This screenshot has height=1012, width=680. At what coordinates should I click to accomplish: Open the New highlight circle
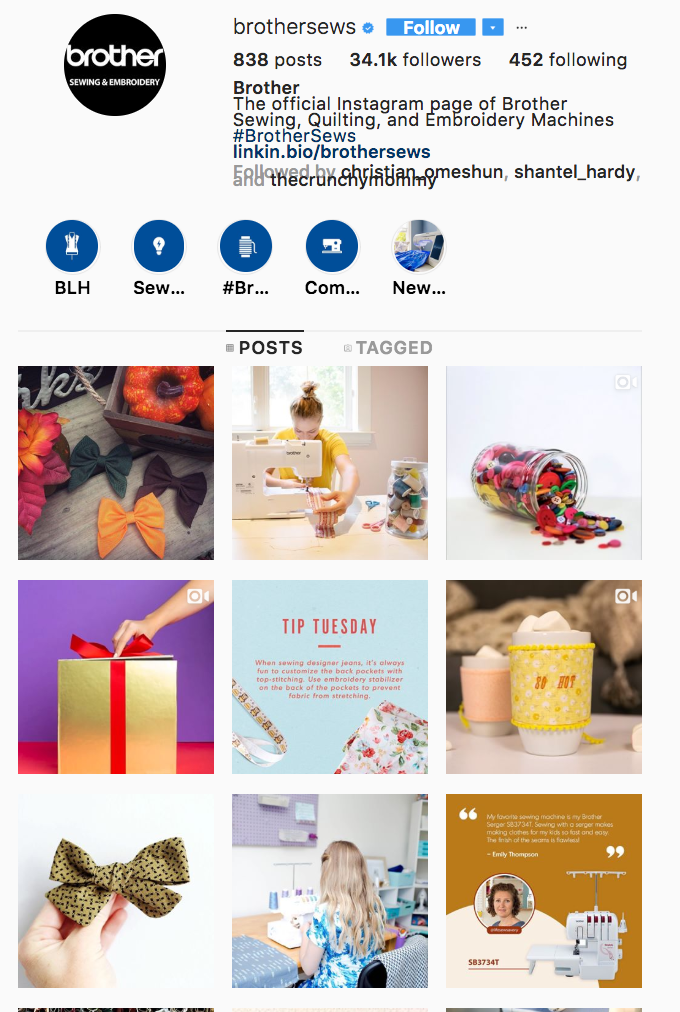click(x=419, y=246)
